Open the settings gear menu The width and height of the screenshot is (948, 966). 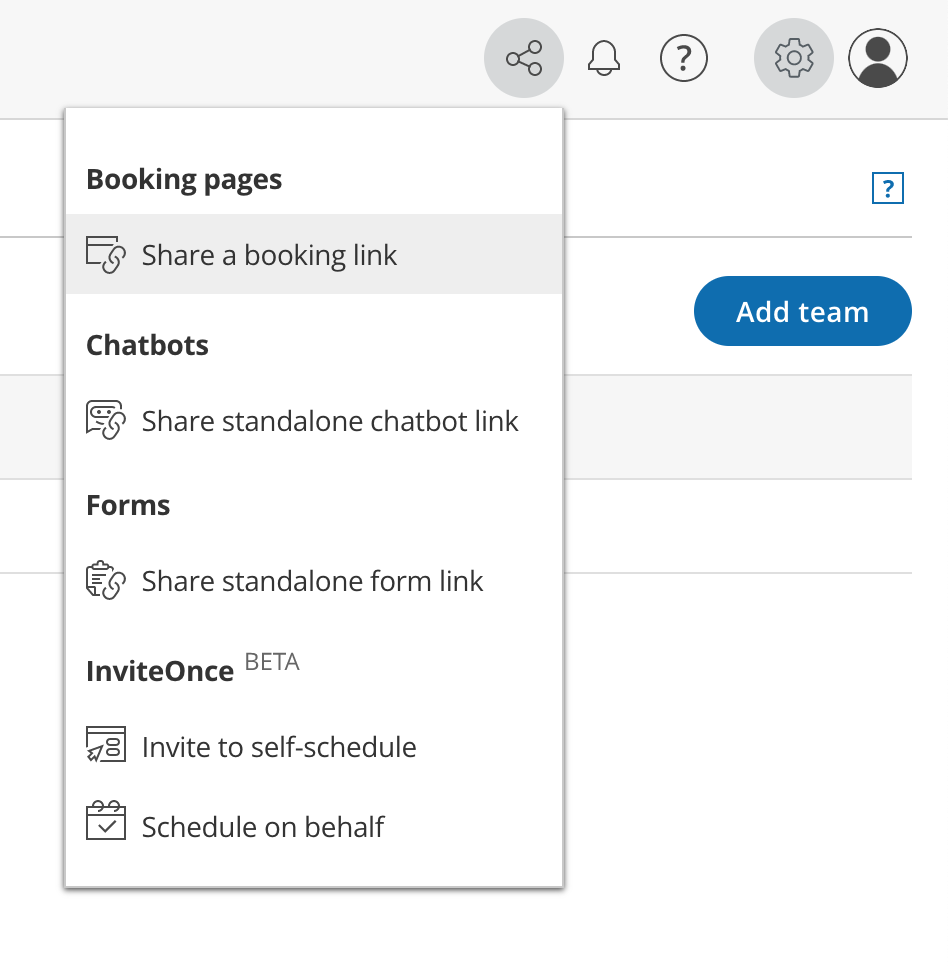click(793, 59)
